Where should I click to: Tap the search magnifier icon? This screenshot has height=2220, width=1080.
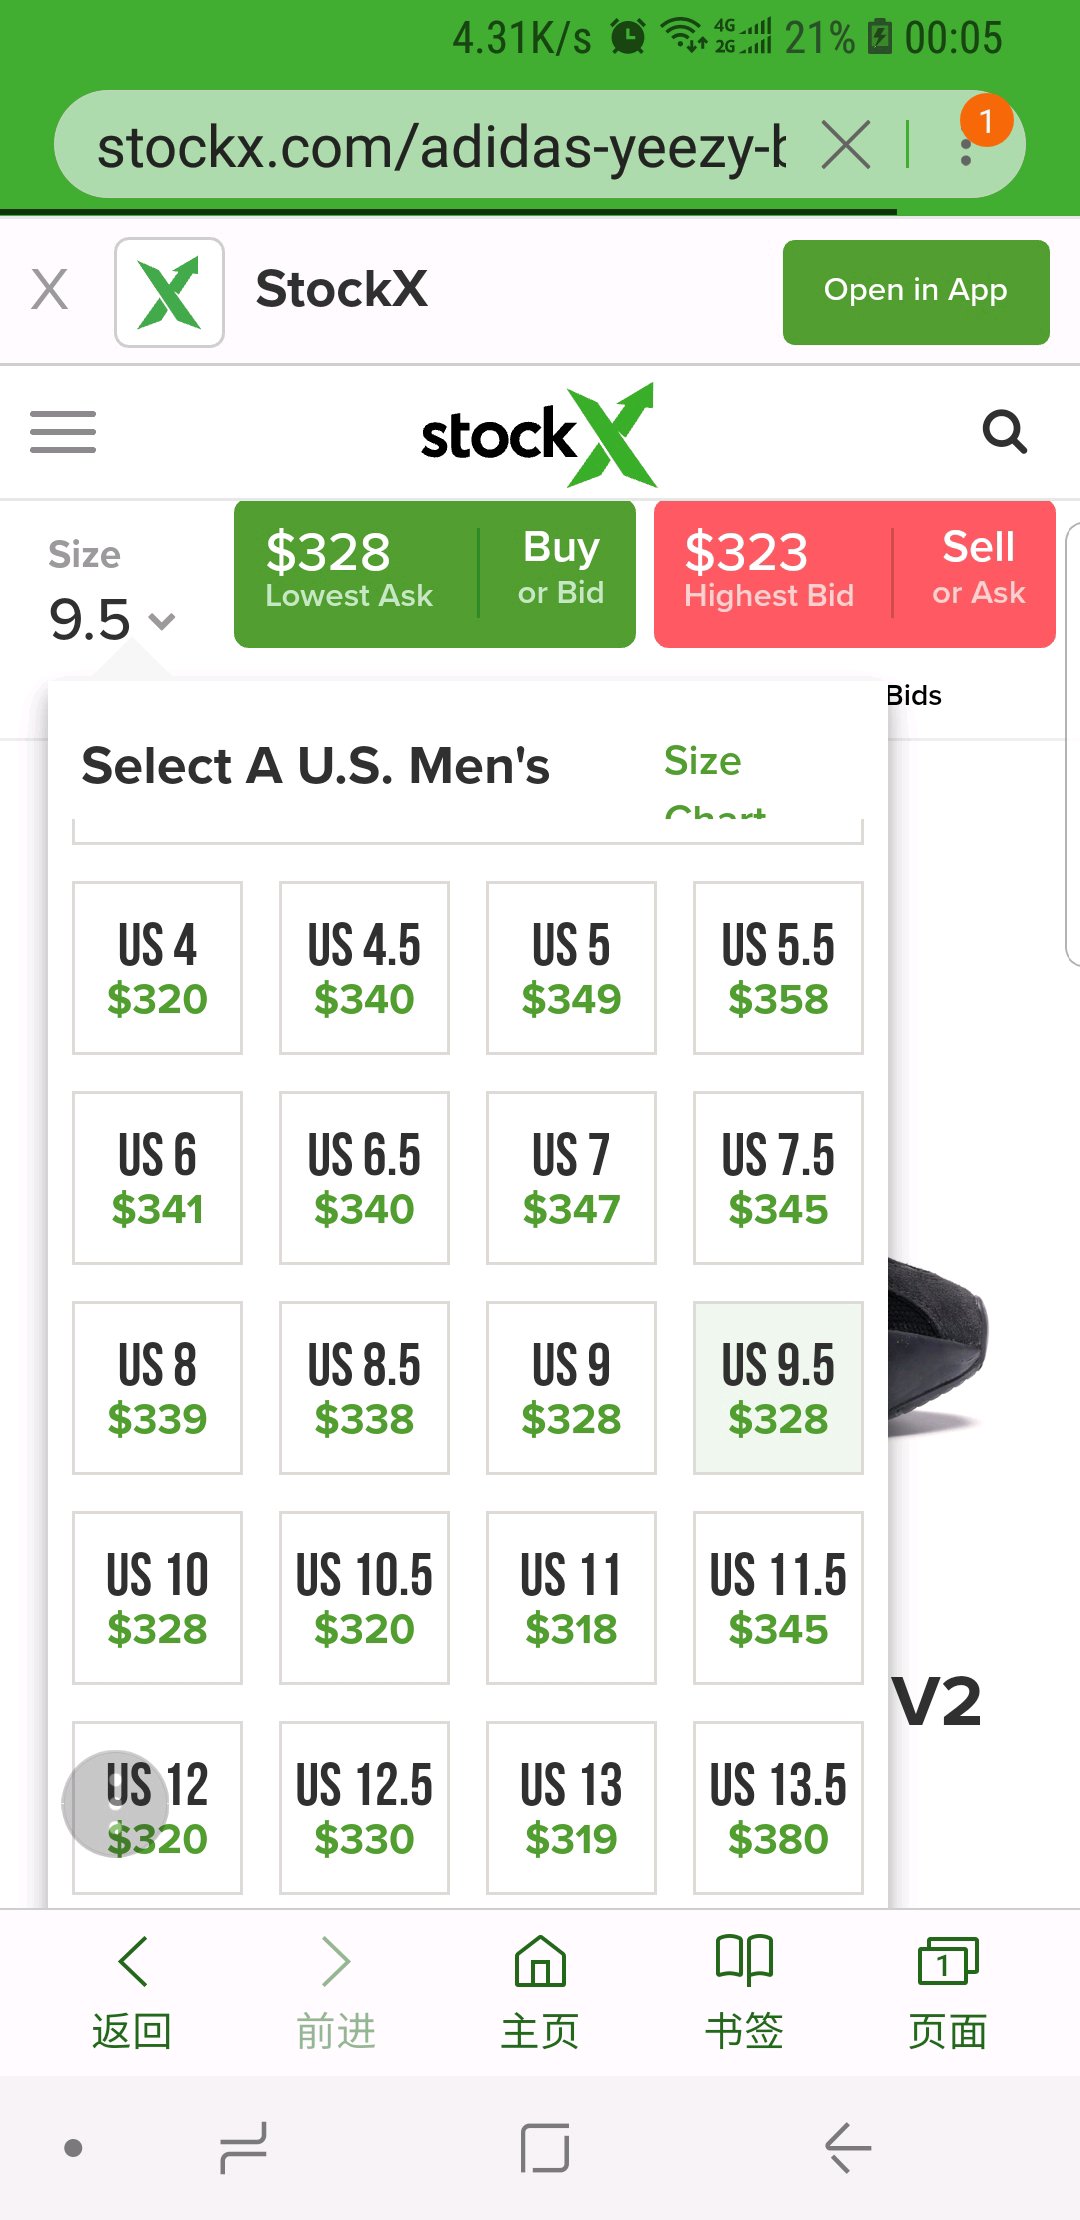click(1005, 432)
